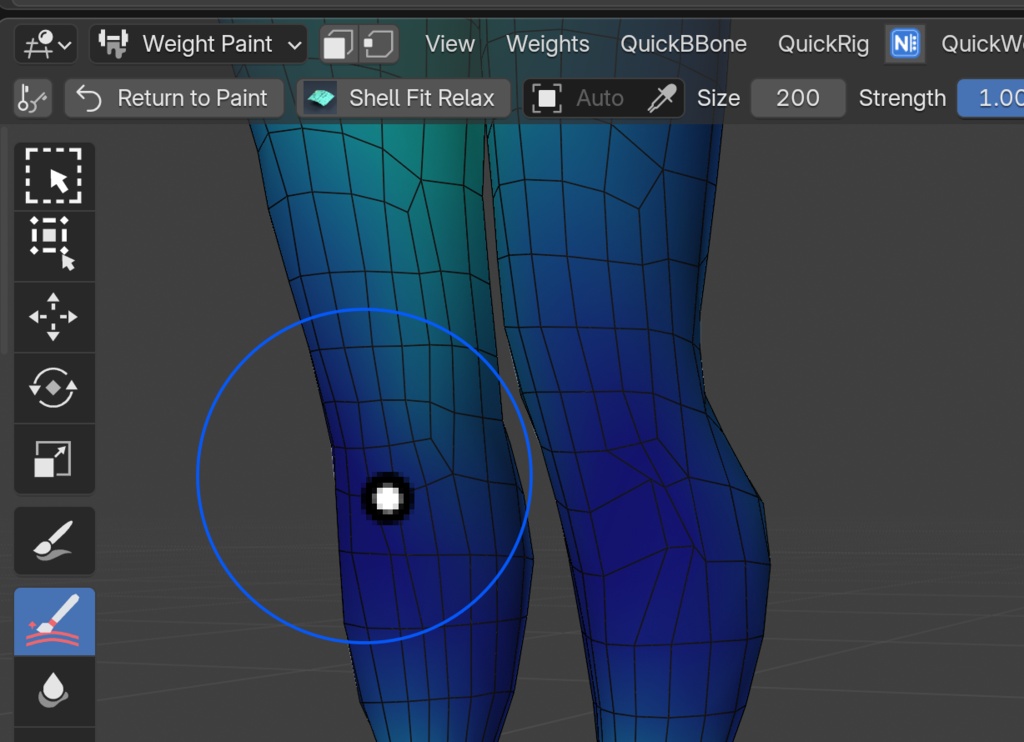
Task: Click the brush Size value field
Action: click(797, 99)
